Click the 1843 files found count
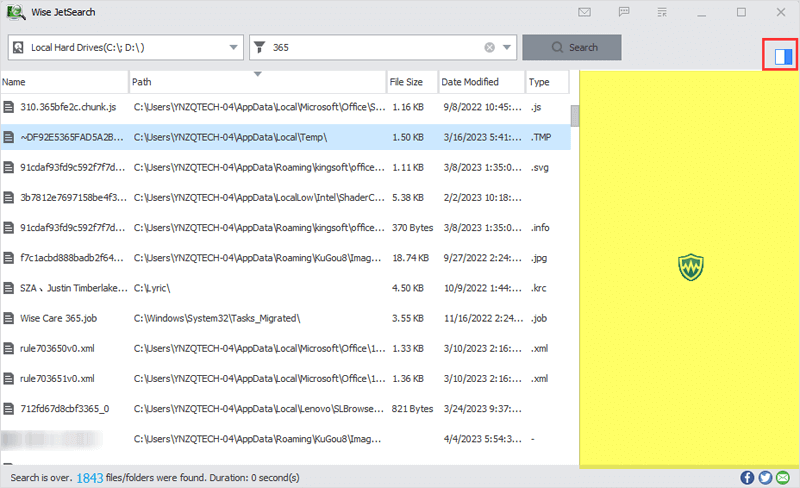Image resolution: width=800 pixels, height=488 pixels. pyautogui.click(x=90, y=478)
